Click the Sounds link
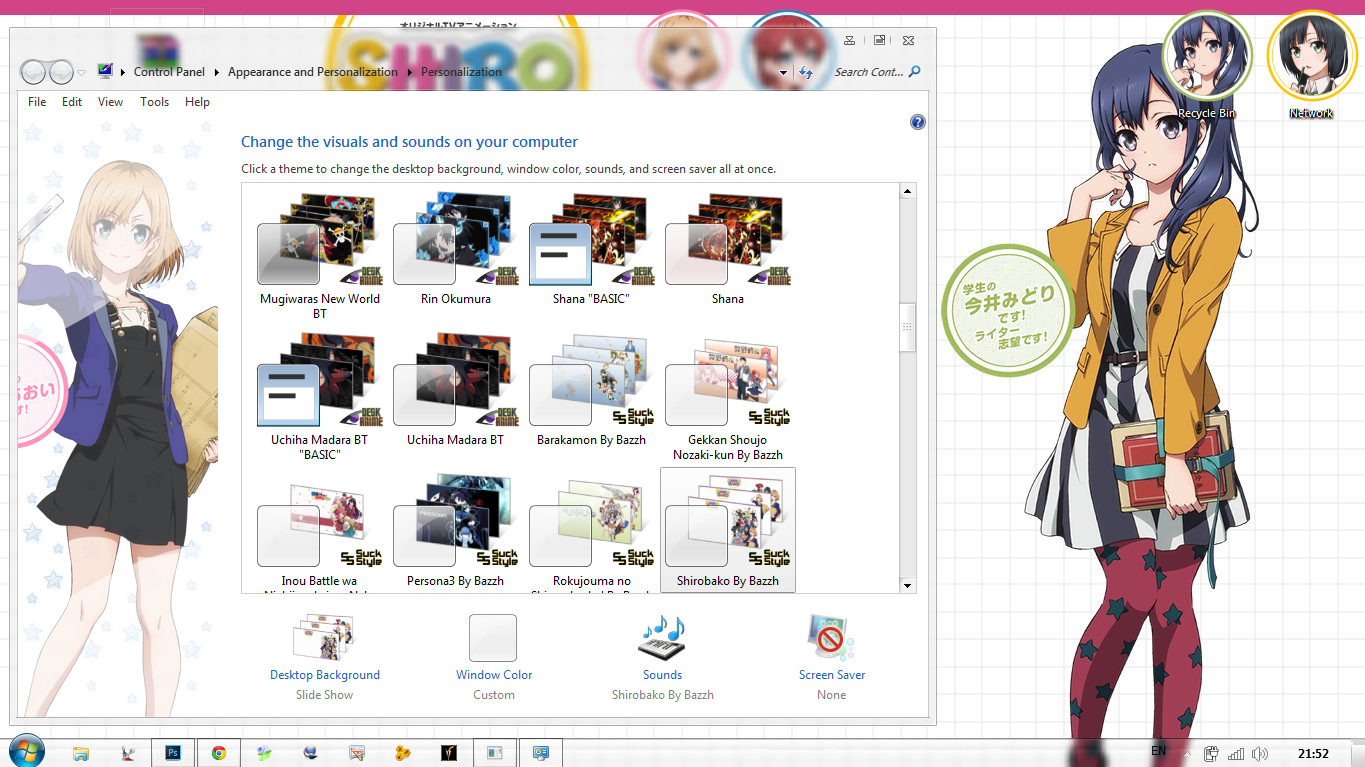The width and height of the screenshot is (1365, 767). click(662, 675)
